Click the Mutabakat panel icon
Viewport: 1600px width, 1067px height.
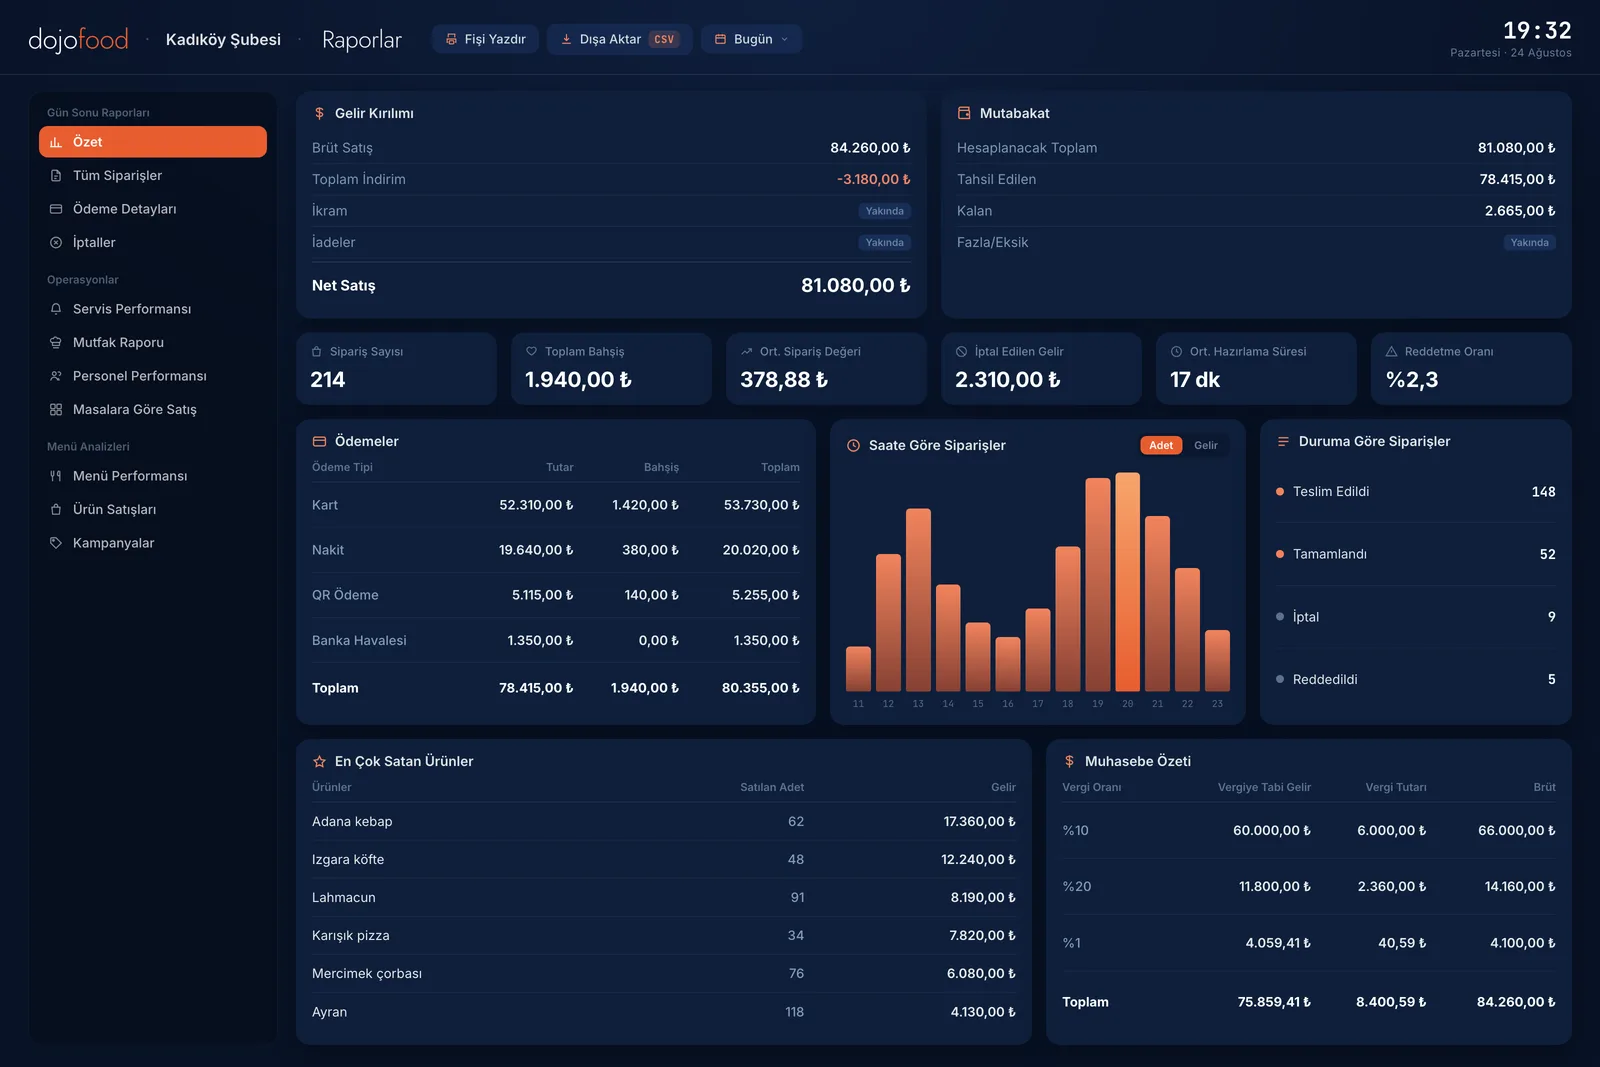pos(964,113)
